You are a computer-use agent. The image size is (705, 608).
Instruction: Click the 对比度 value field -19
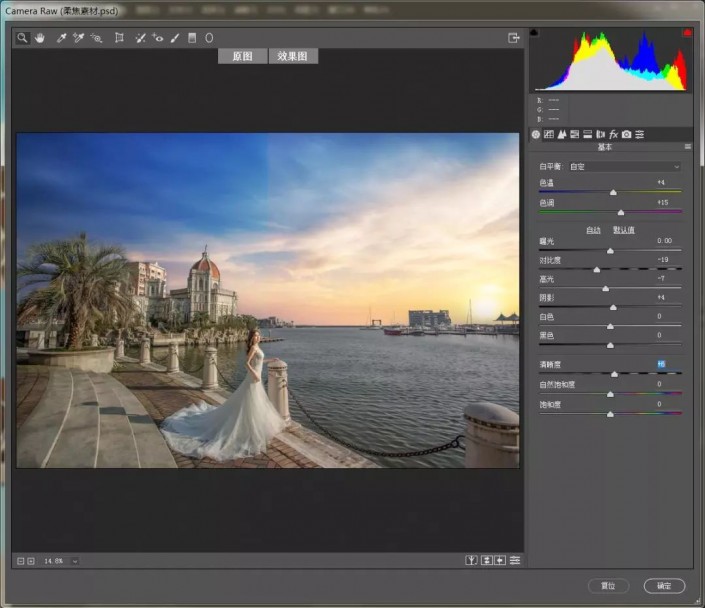pyautogui.click(x=662, y=259)
